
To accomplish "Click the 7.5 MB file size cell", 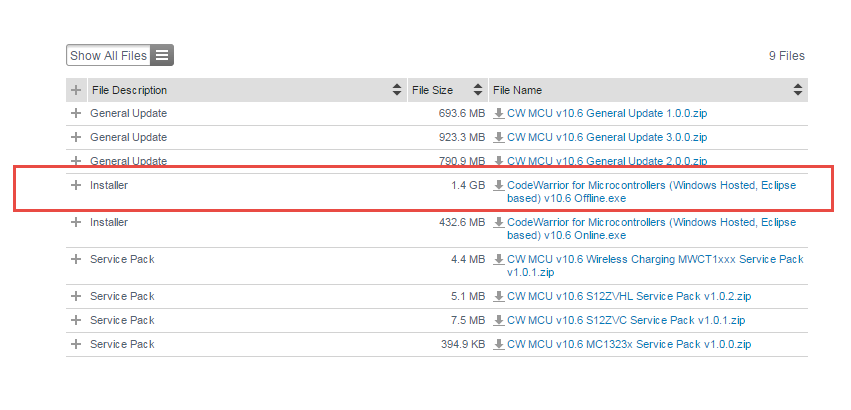I will [x=468, y=320].
